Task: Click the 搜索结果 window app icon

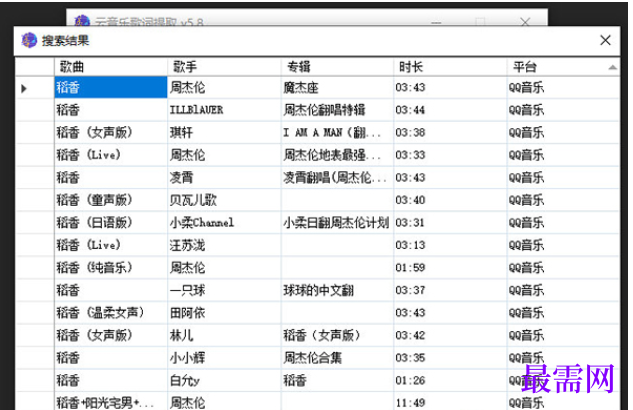Action: coord(29,40)
